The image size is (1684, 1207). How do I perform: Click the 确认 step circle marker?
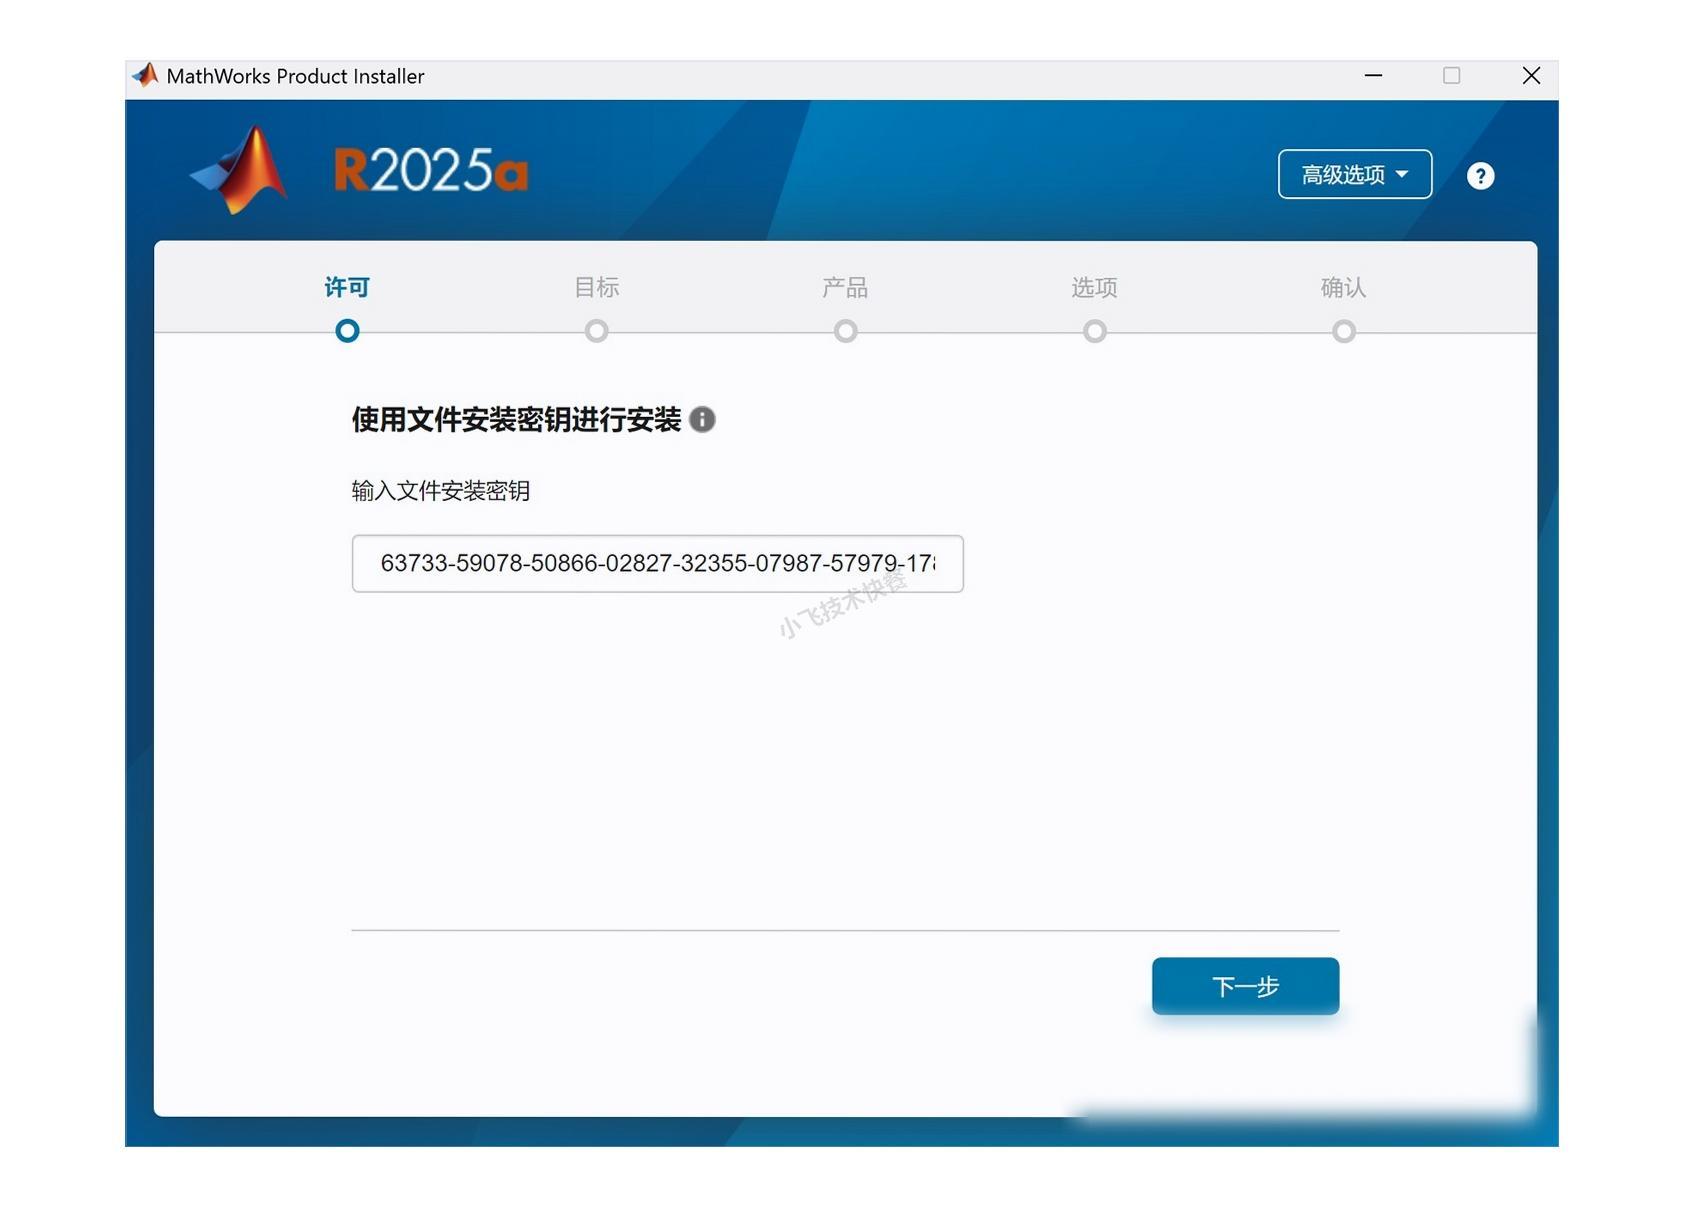point(1343,331)
